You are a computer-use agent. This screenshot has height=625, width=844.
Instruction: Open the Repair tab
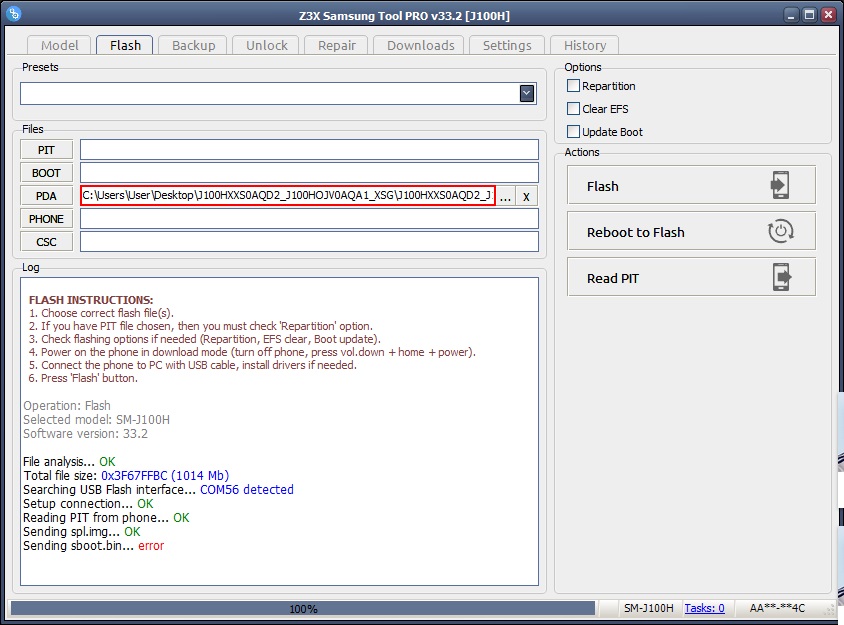coord(336,45)
